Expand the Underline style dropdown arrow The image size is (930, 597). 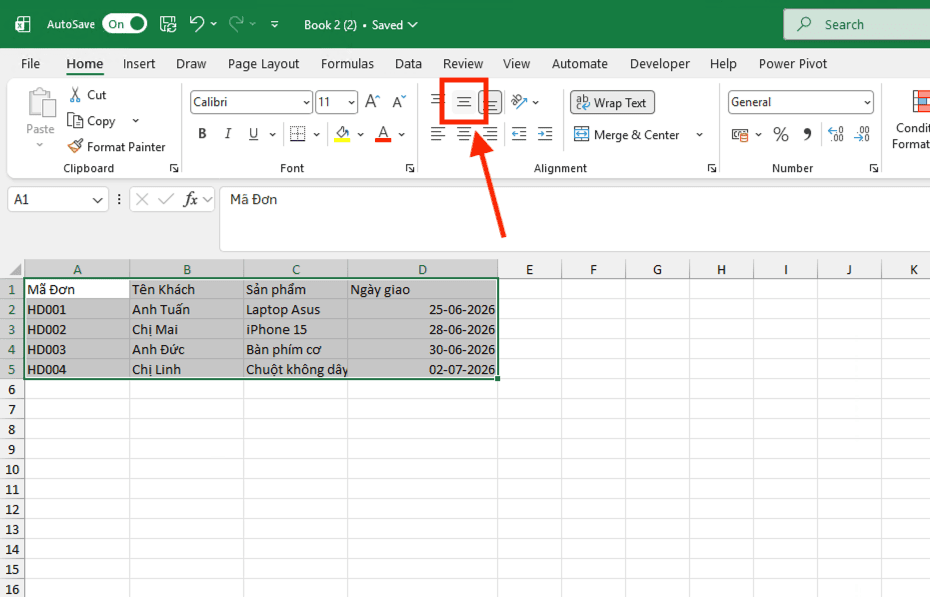[272, 135]
